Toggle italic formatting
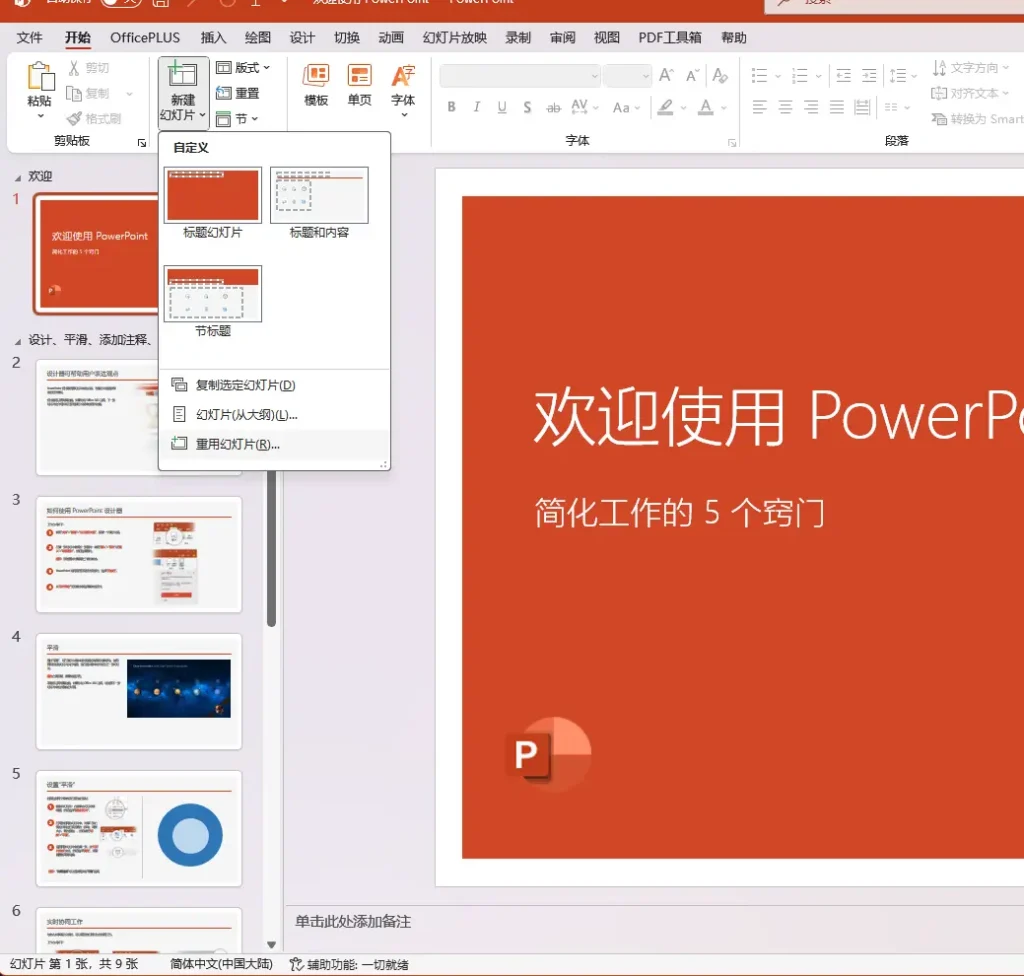1024x976 pixels. click(477, 108)
